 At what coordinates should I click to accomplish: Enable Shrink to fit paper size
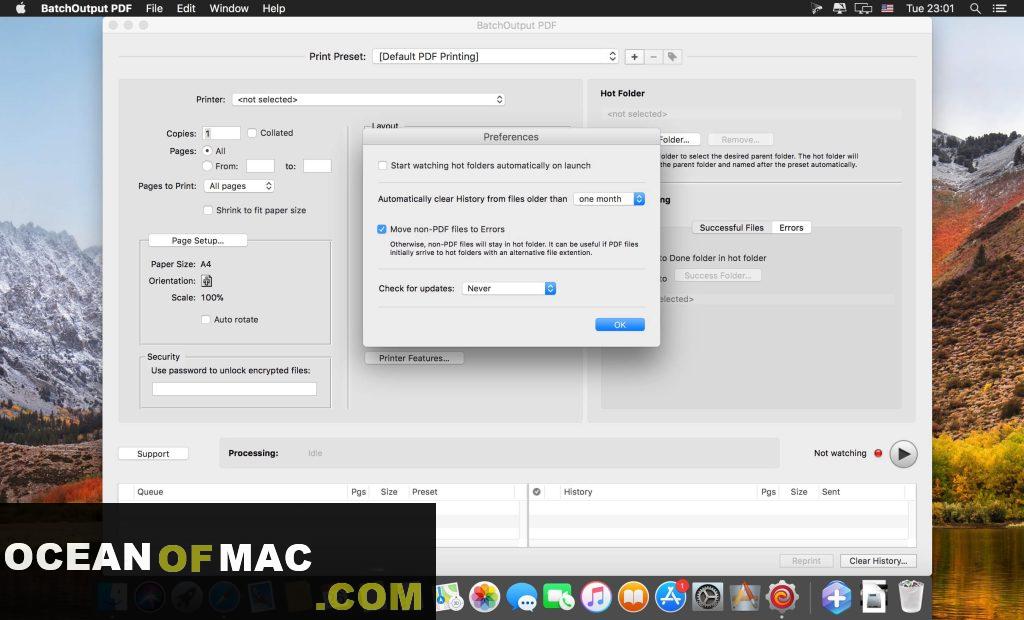[x=208, y=210]
